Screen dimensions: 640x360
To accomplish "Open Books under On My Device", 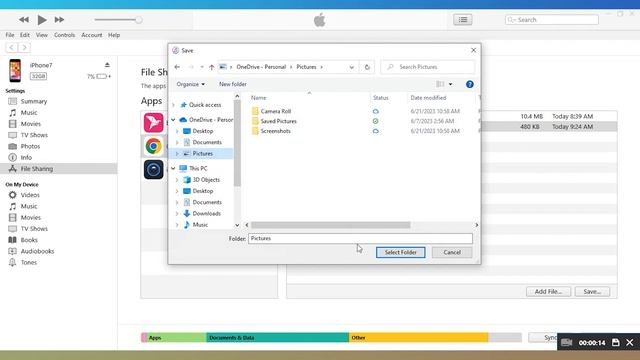I will [29, 240].
